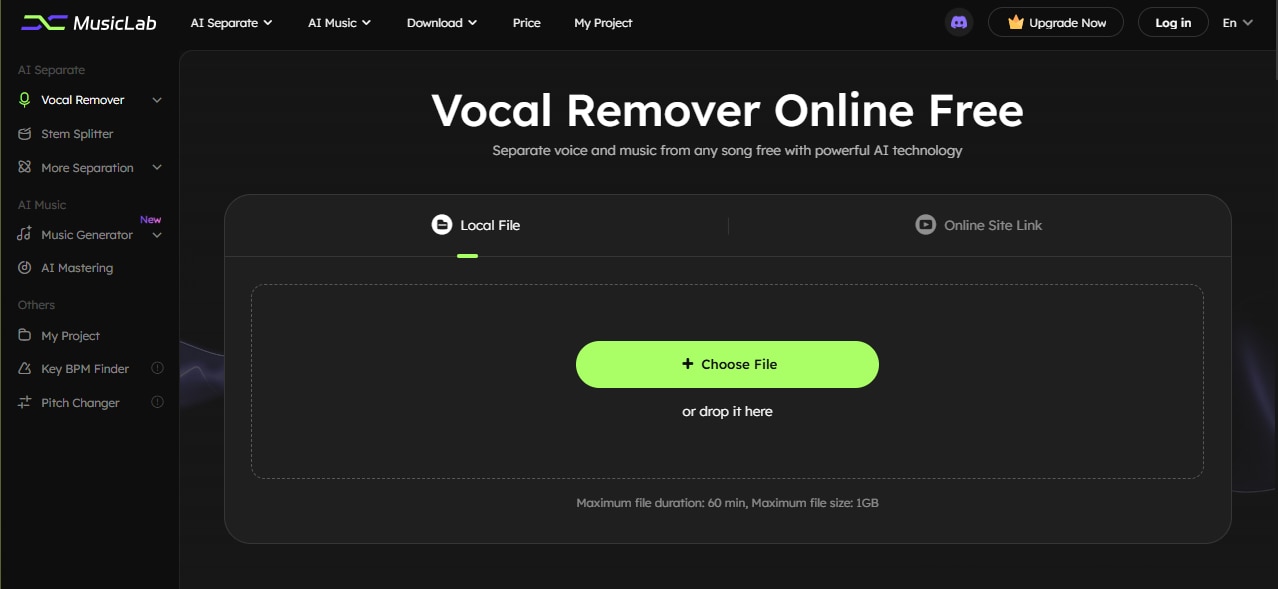Open the AI Mastering tool
1278x589 pixels.
(x=75, y=267)
